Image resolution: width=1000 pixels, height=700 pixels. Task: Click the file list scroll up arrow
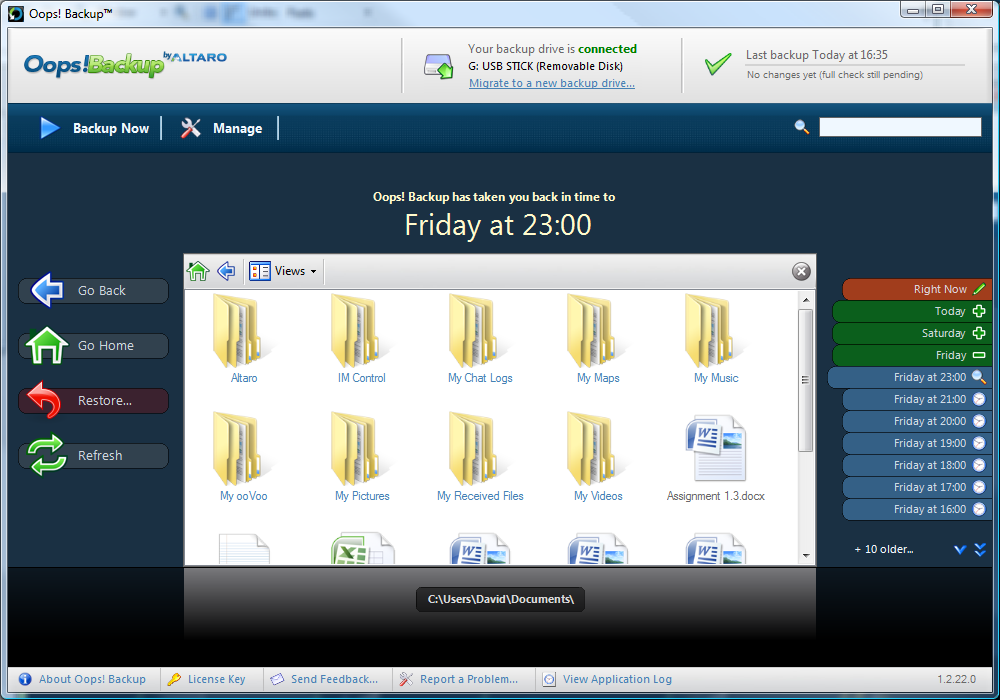click(806, 300)
